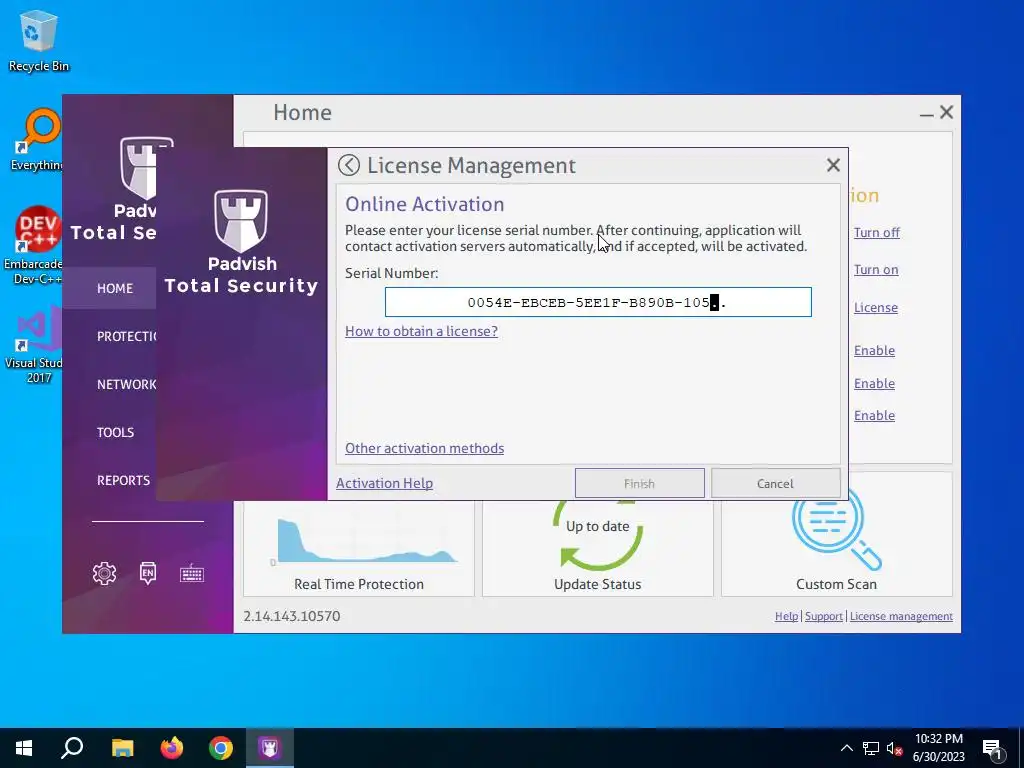Open TOOLS section in sidebar
Viewport: 1024px width, 768px height.
click(x=116, y=432)
